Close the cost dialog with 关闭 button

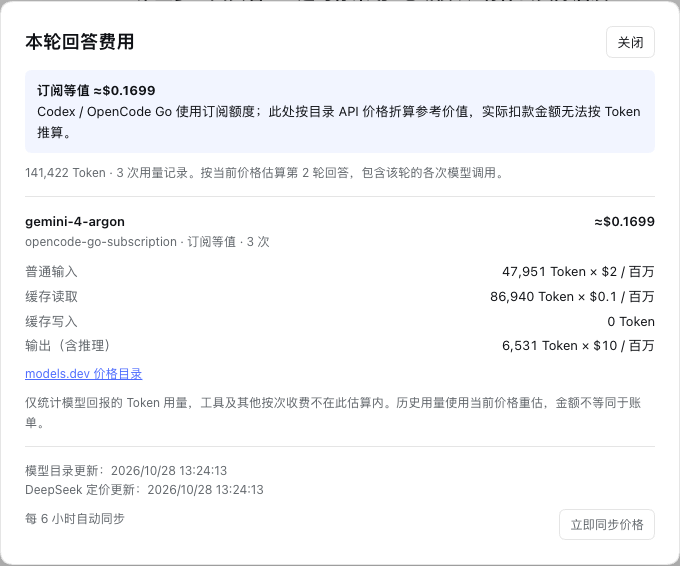[x=630, y=42]
